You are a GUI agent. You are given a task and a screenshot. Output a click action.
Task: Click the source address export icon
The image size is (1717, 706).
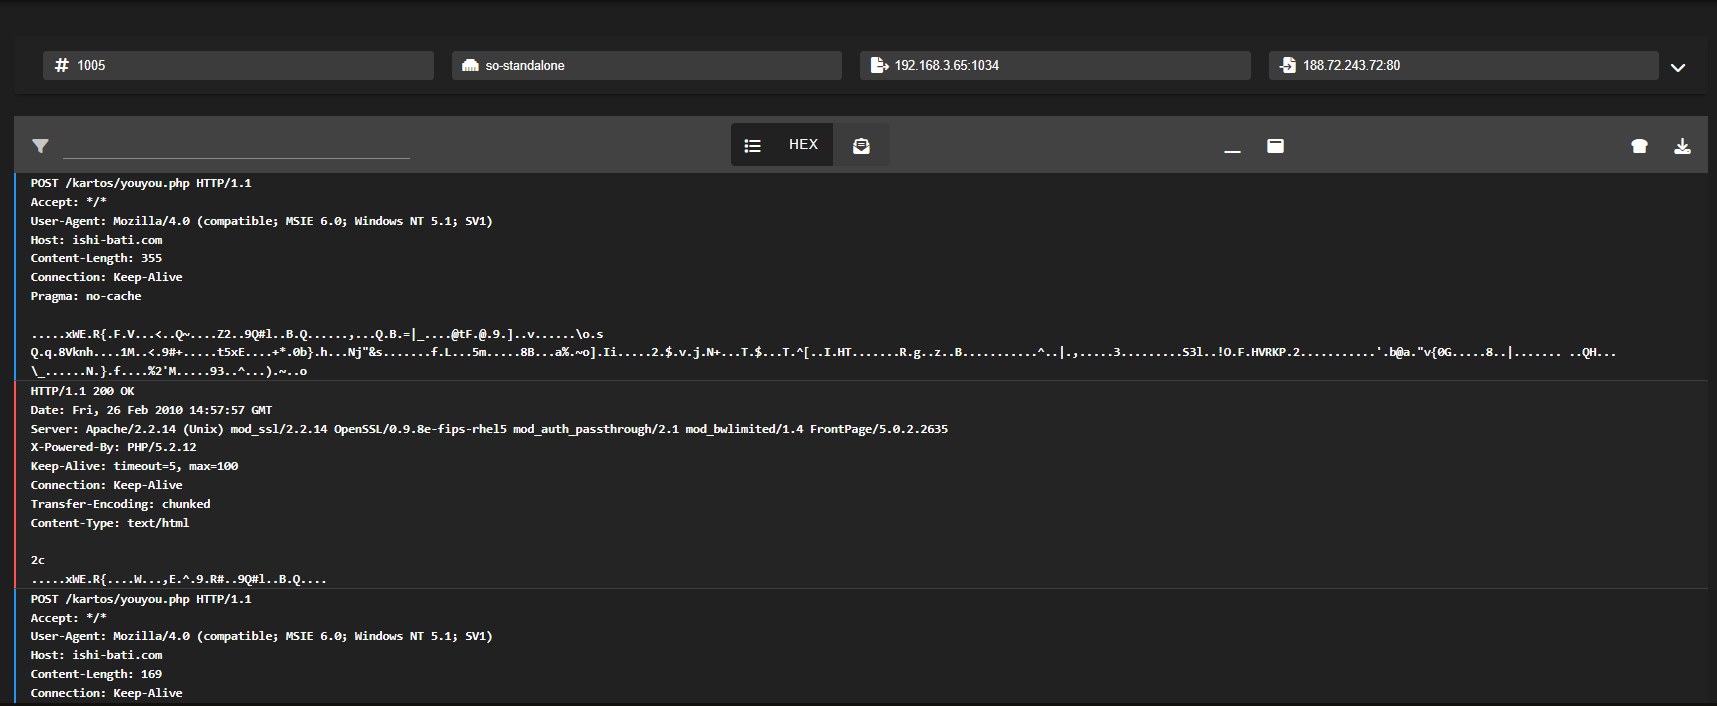(x=879, y=65)
